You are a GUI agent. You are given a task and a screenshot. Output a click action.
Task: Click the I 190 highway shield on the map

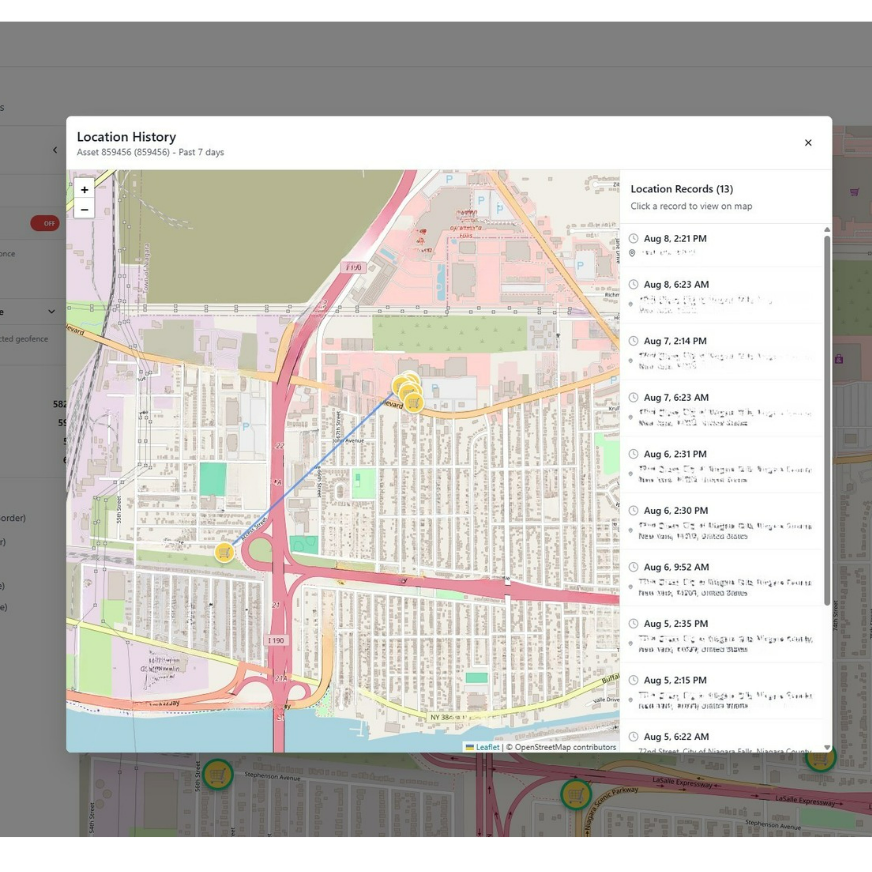[x=276, y=641]
